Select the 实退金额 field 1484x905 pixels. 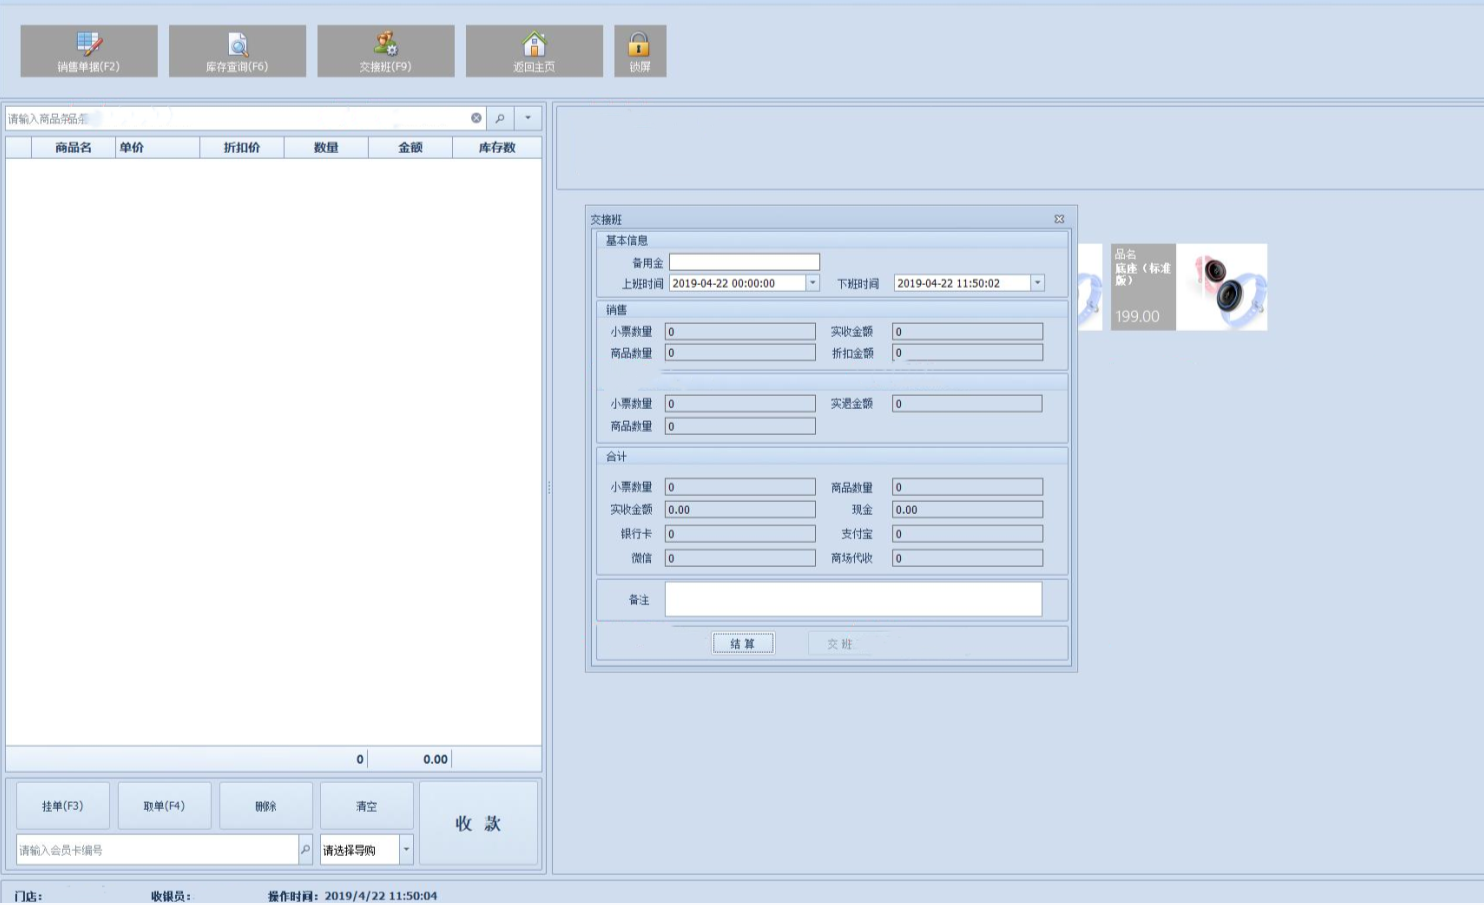tap(967, 404)
